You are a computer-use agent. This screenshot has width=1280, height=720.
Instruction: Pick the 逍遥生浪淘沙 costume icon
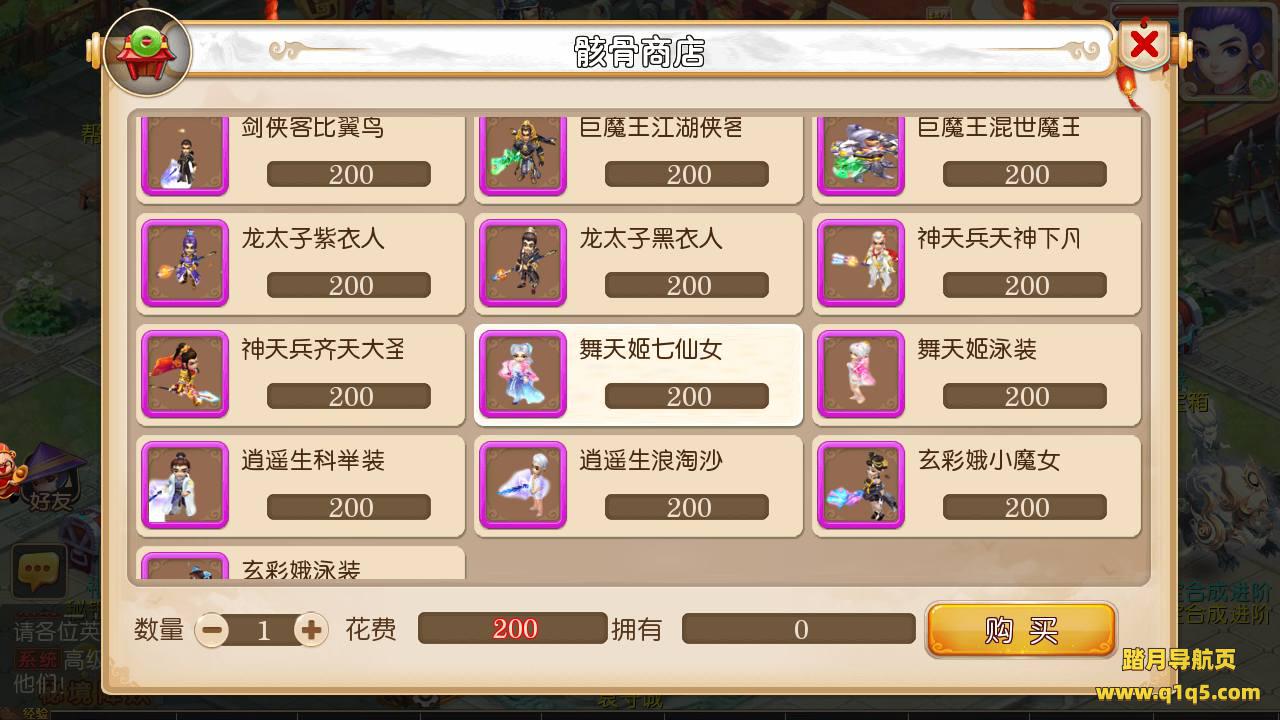(523, 486)
